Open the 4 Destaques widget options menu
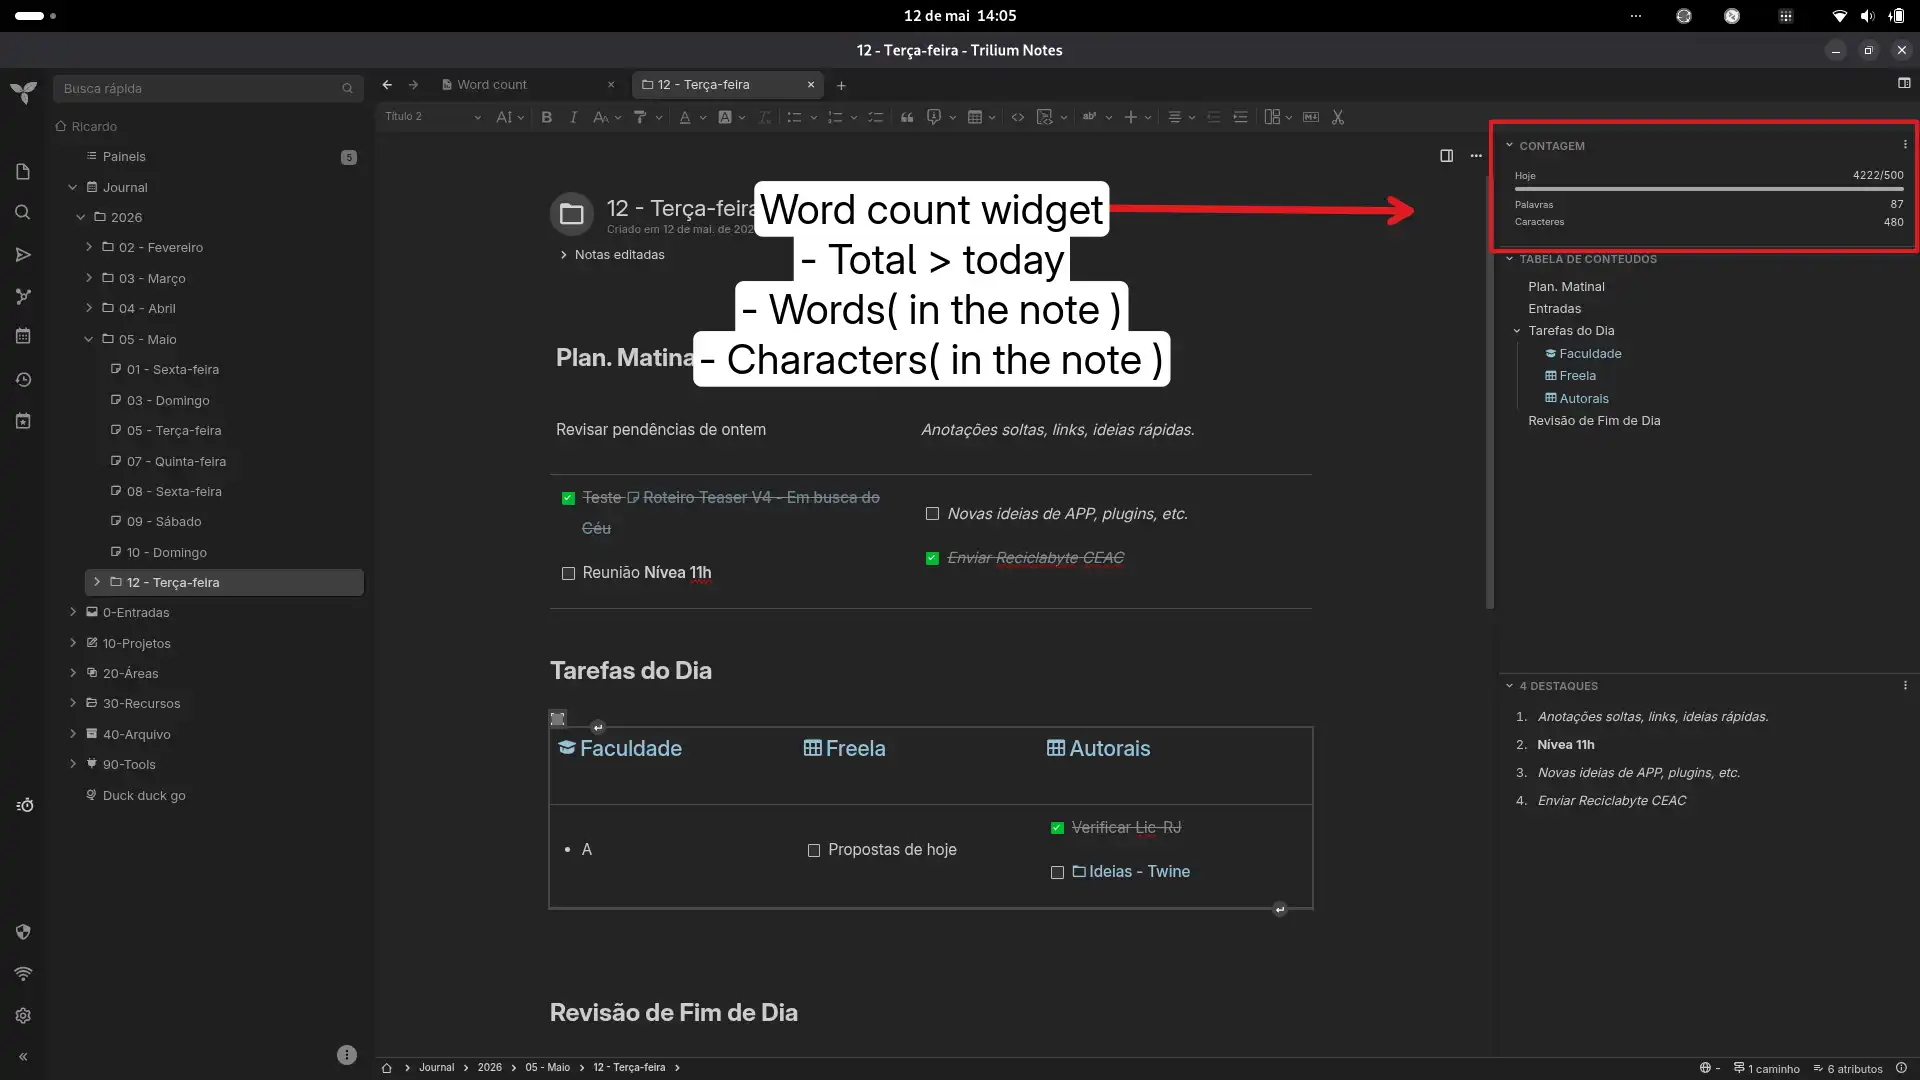1920x1080 pixels. pos(1905,686)
